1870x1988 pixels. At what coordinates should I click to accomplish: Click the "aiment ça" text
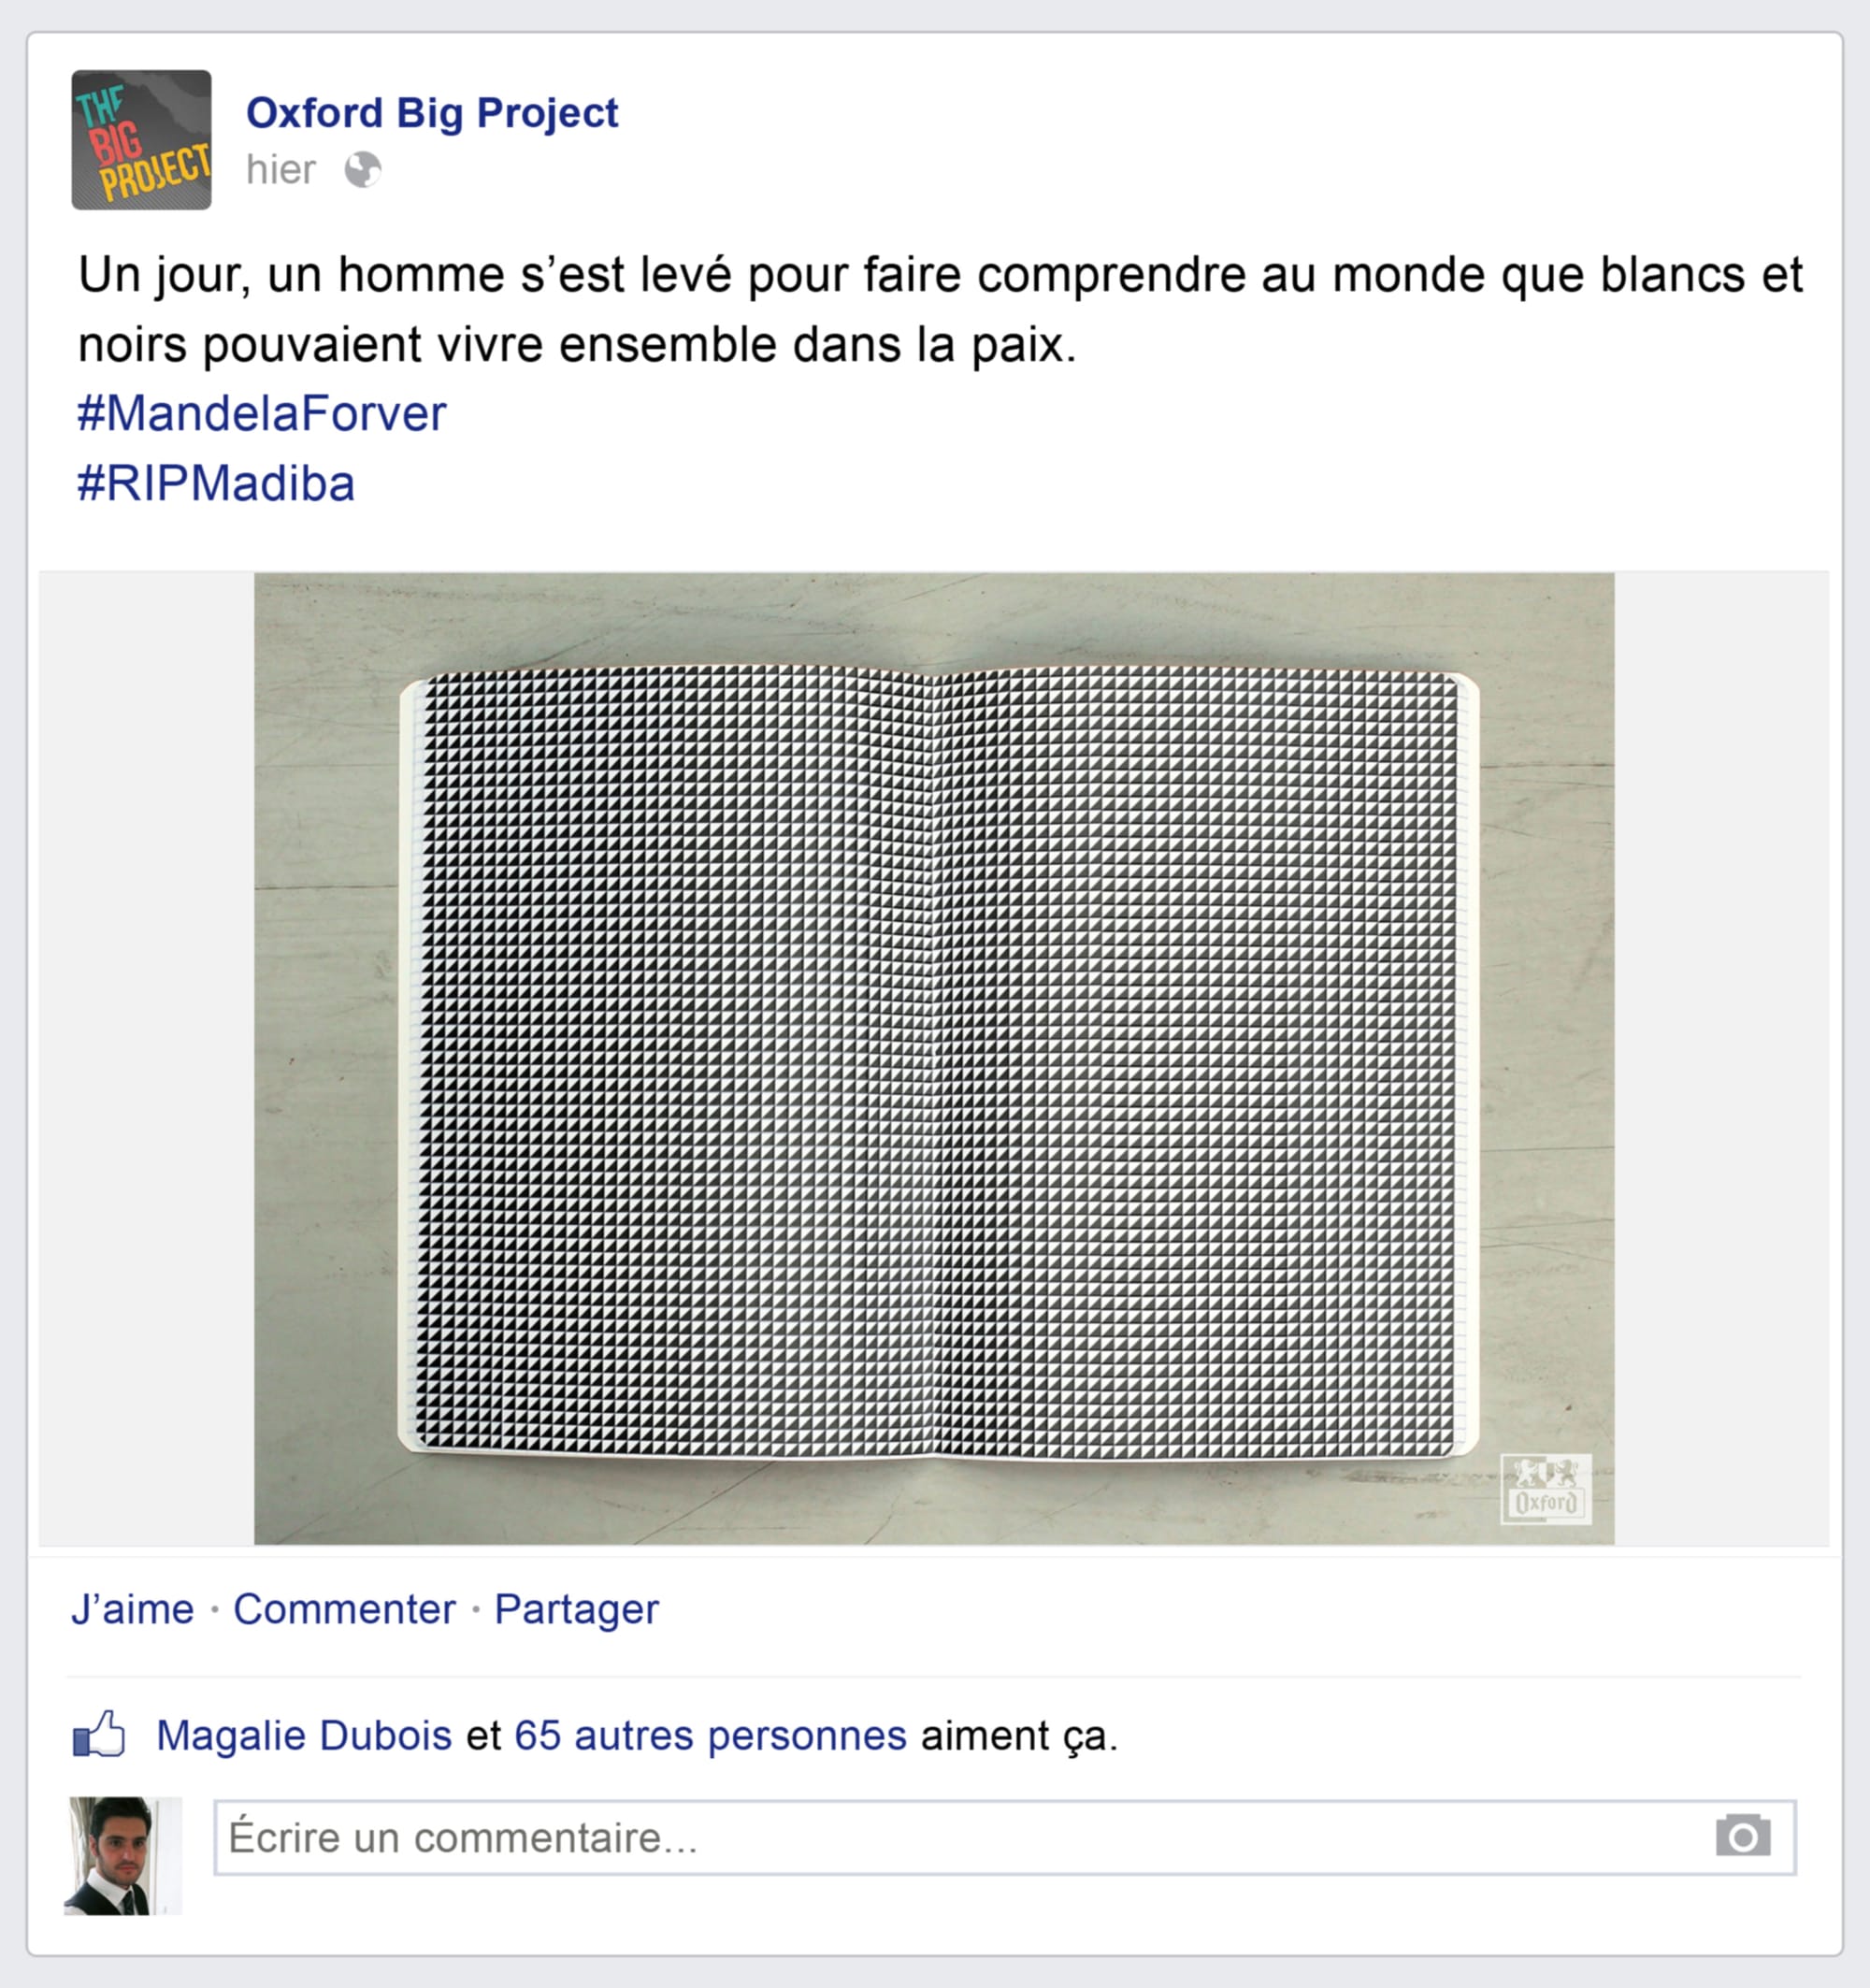click(x=1019, y=1736)
